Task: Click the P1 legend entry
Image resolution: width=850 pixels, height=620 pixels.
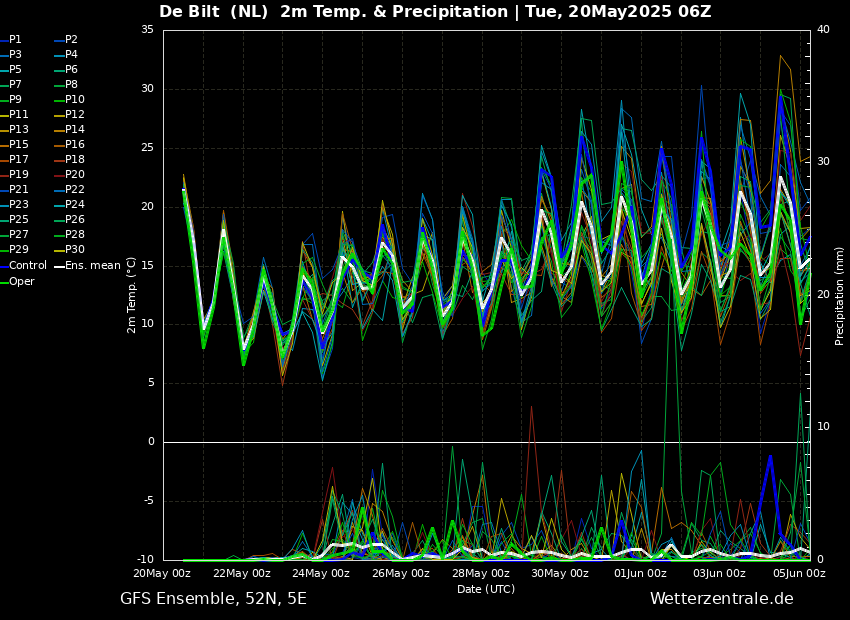Action: click(x=15, y=40)
